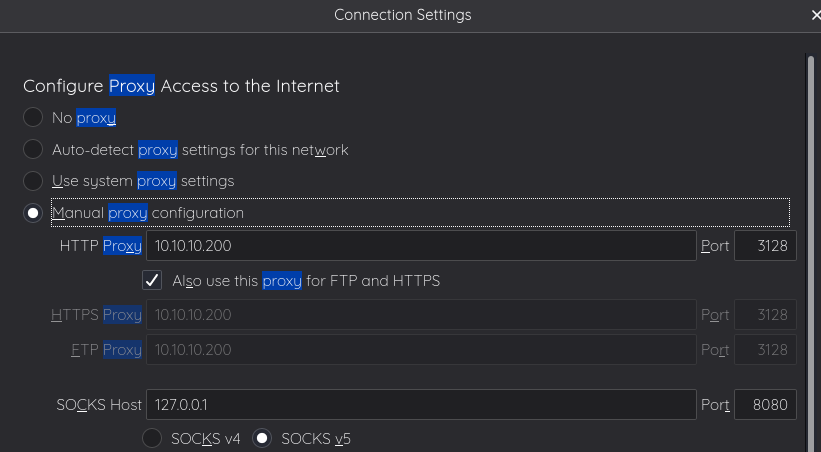
Task: Click the HTTP Proxy label text
Action: (100, 246)
